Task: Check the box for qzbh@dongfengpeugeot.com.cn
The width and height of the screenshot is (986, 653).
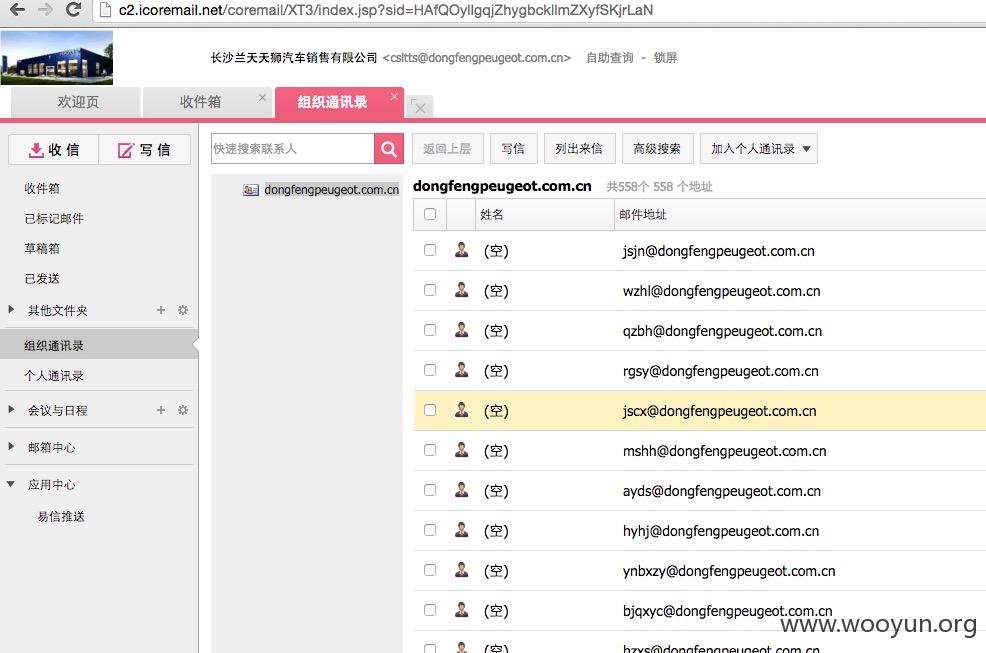Action: [430, 330]
